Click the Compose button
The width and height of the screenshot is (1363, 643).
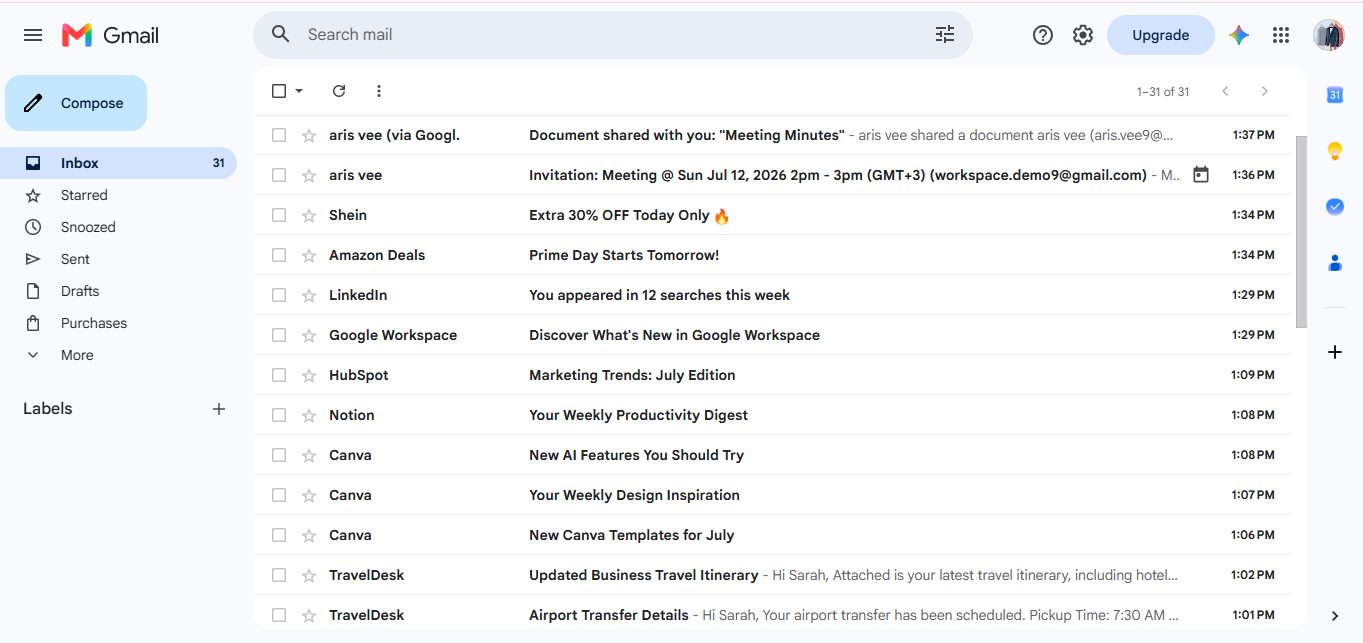pyautogui.click(x=76, y=103)
